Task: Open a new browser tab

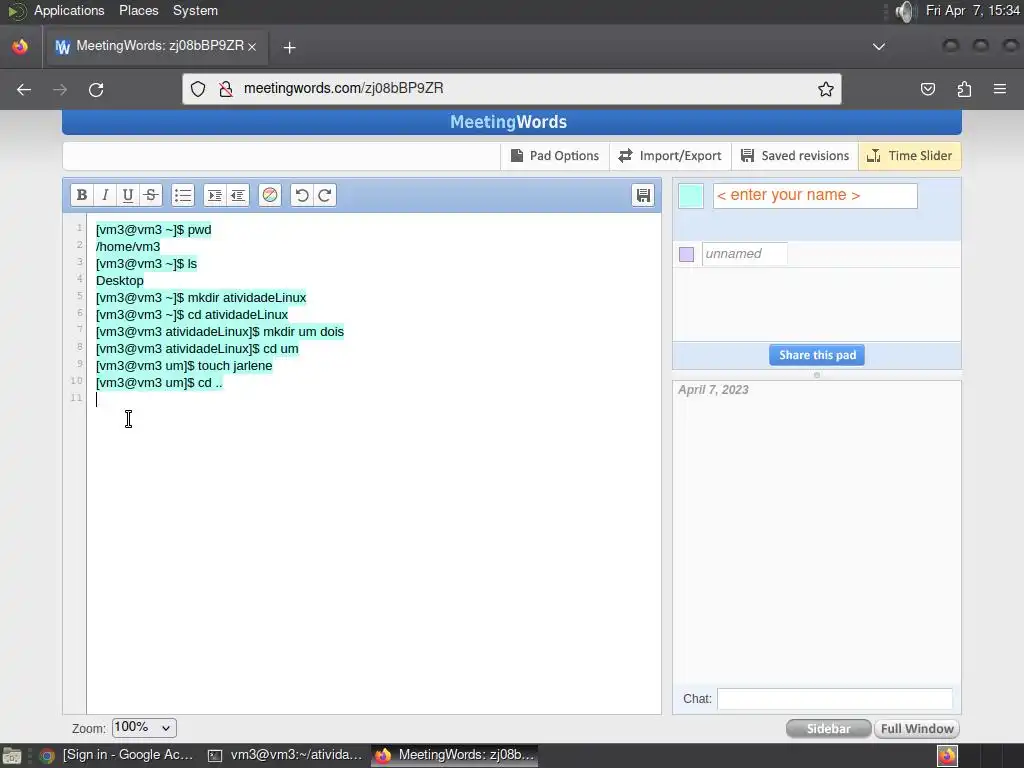Action: [x=289, y=48]
